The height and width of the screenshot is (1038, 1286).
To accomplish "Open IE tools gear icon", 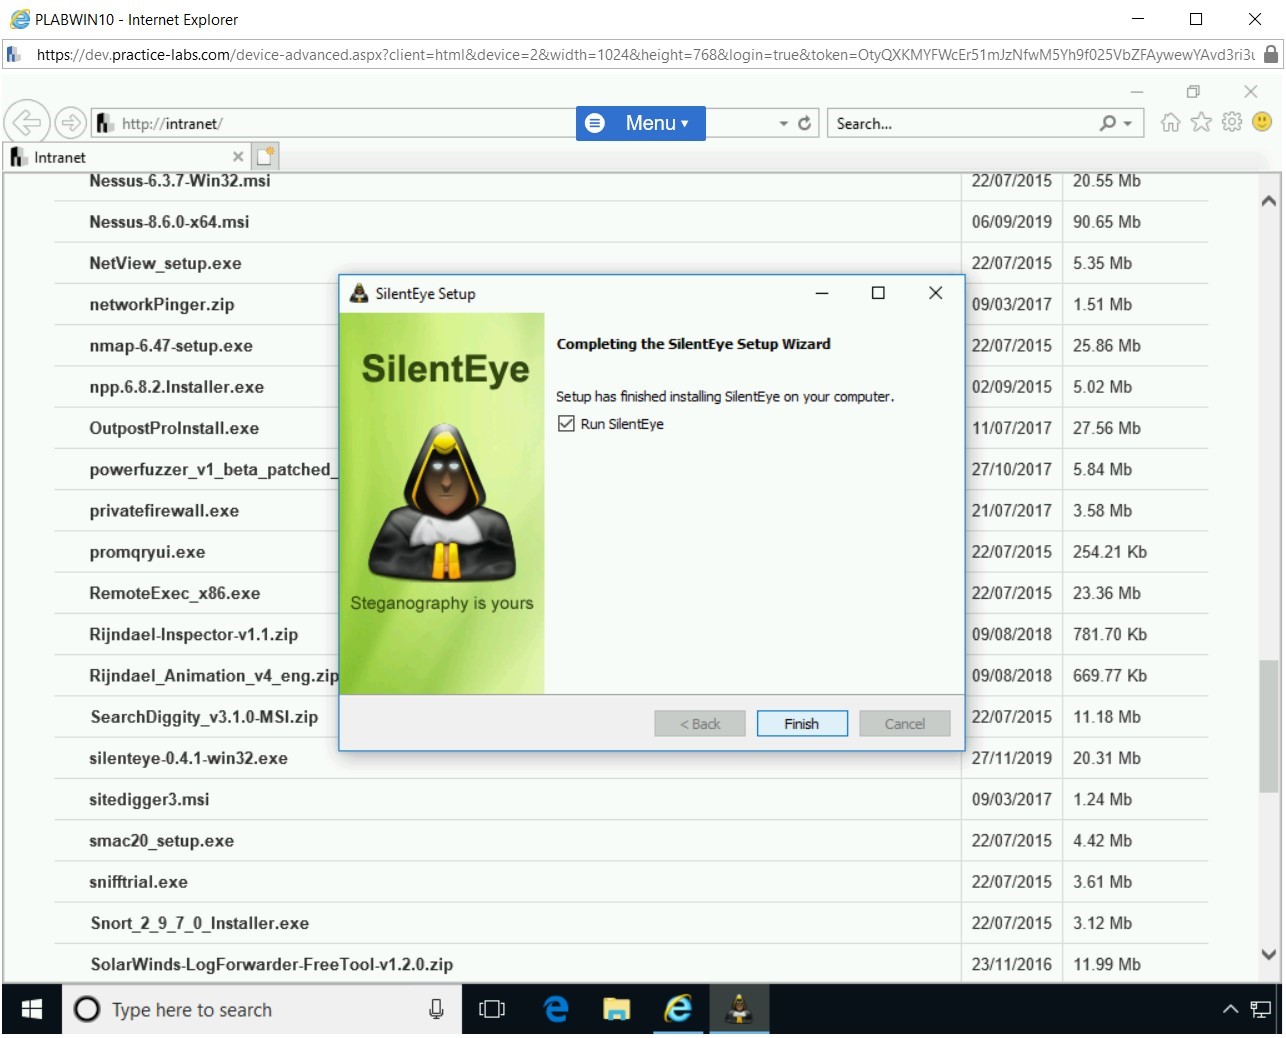I will pos(1232,122).
